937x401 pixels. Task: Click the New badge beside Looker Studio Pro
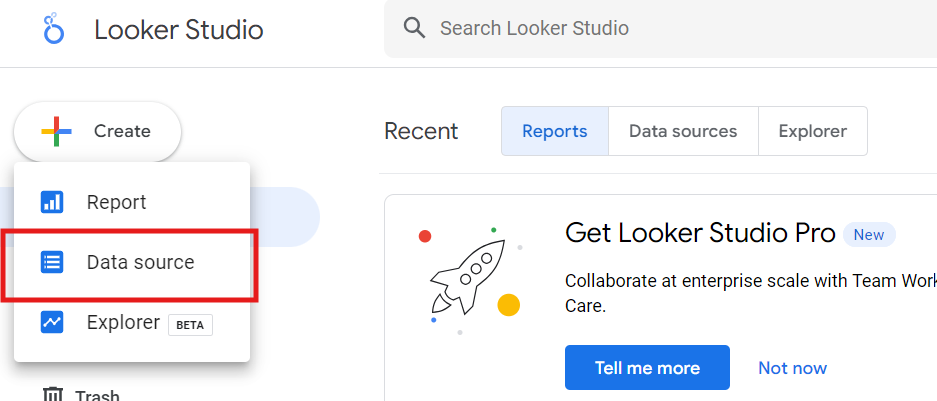[869, 235]
